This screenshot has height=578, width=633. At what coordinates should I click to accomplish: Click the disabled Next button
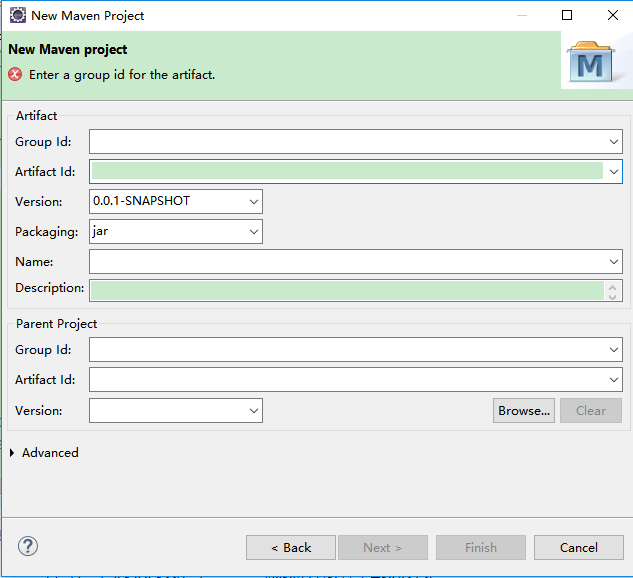click(x=383, y=548)
